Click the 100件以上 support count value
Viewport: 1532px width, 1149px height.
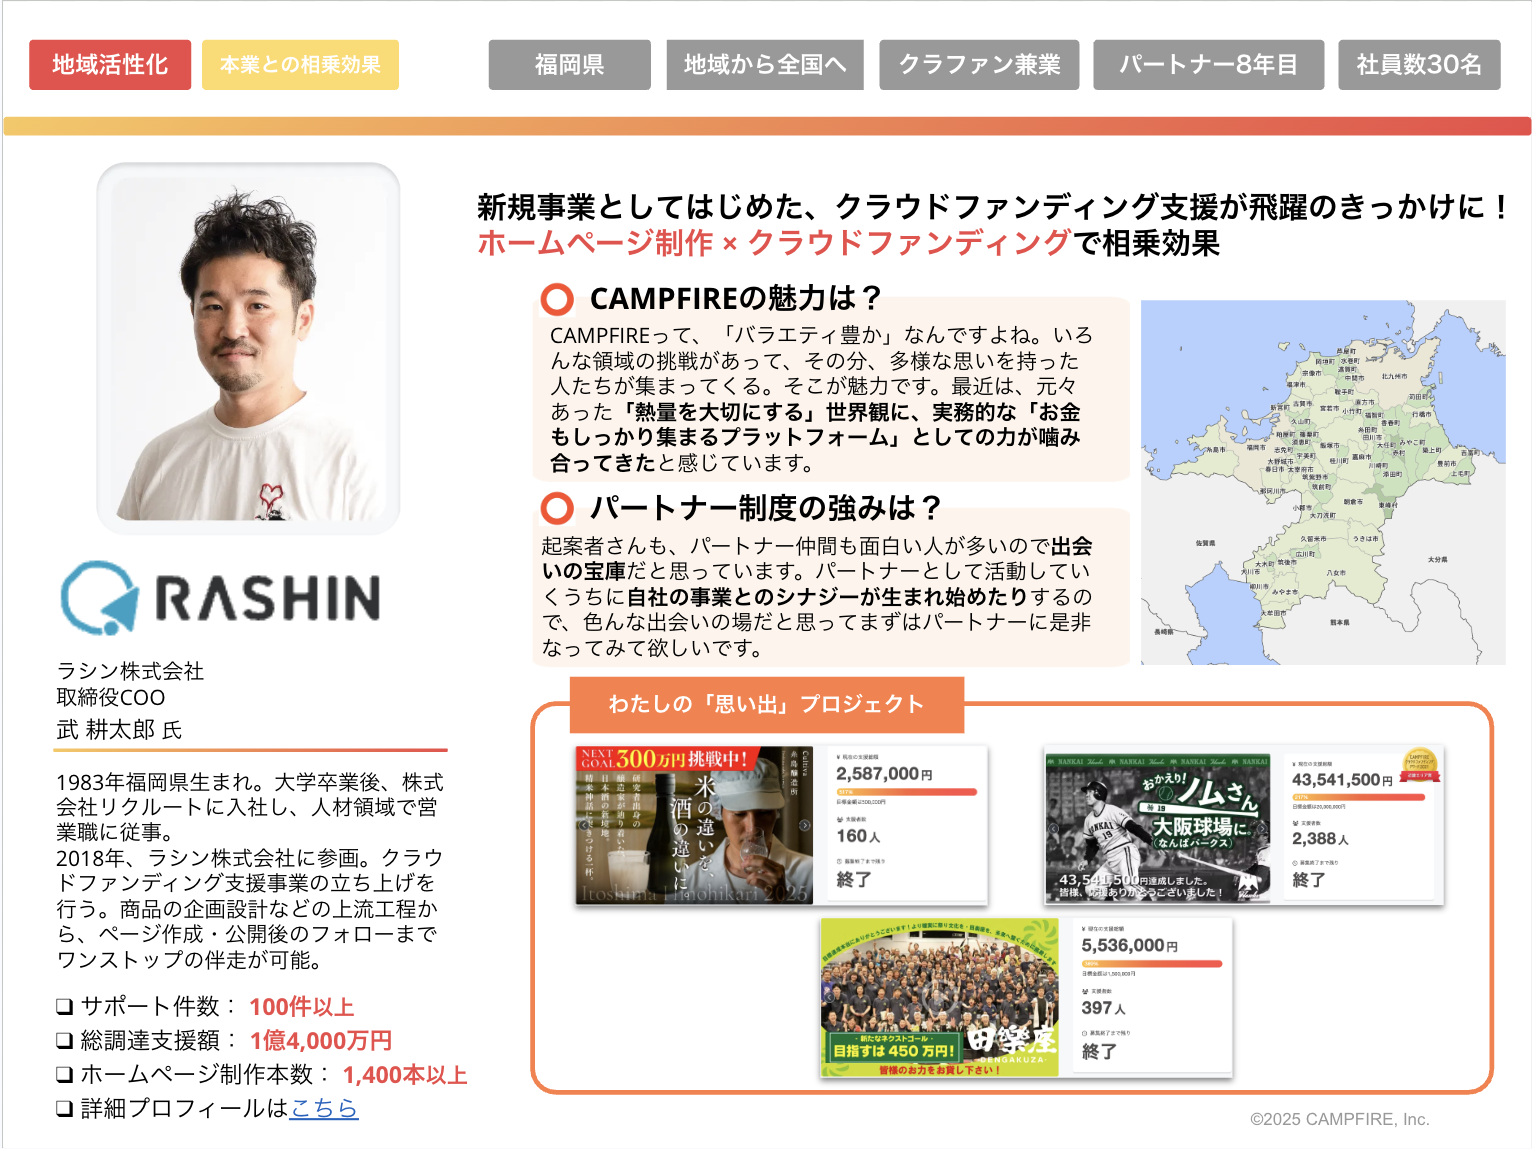(x=302, y=1007)
